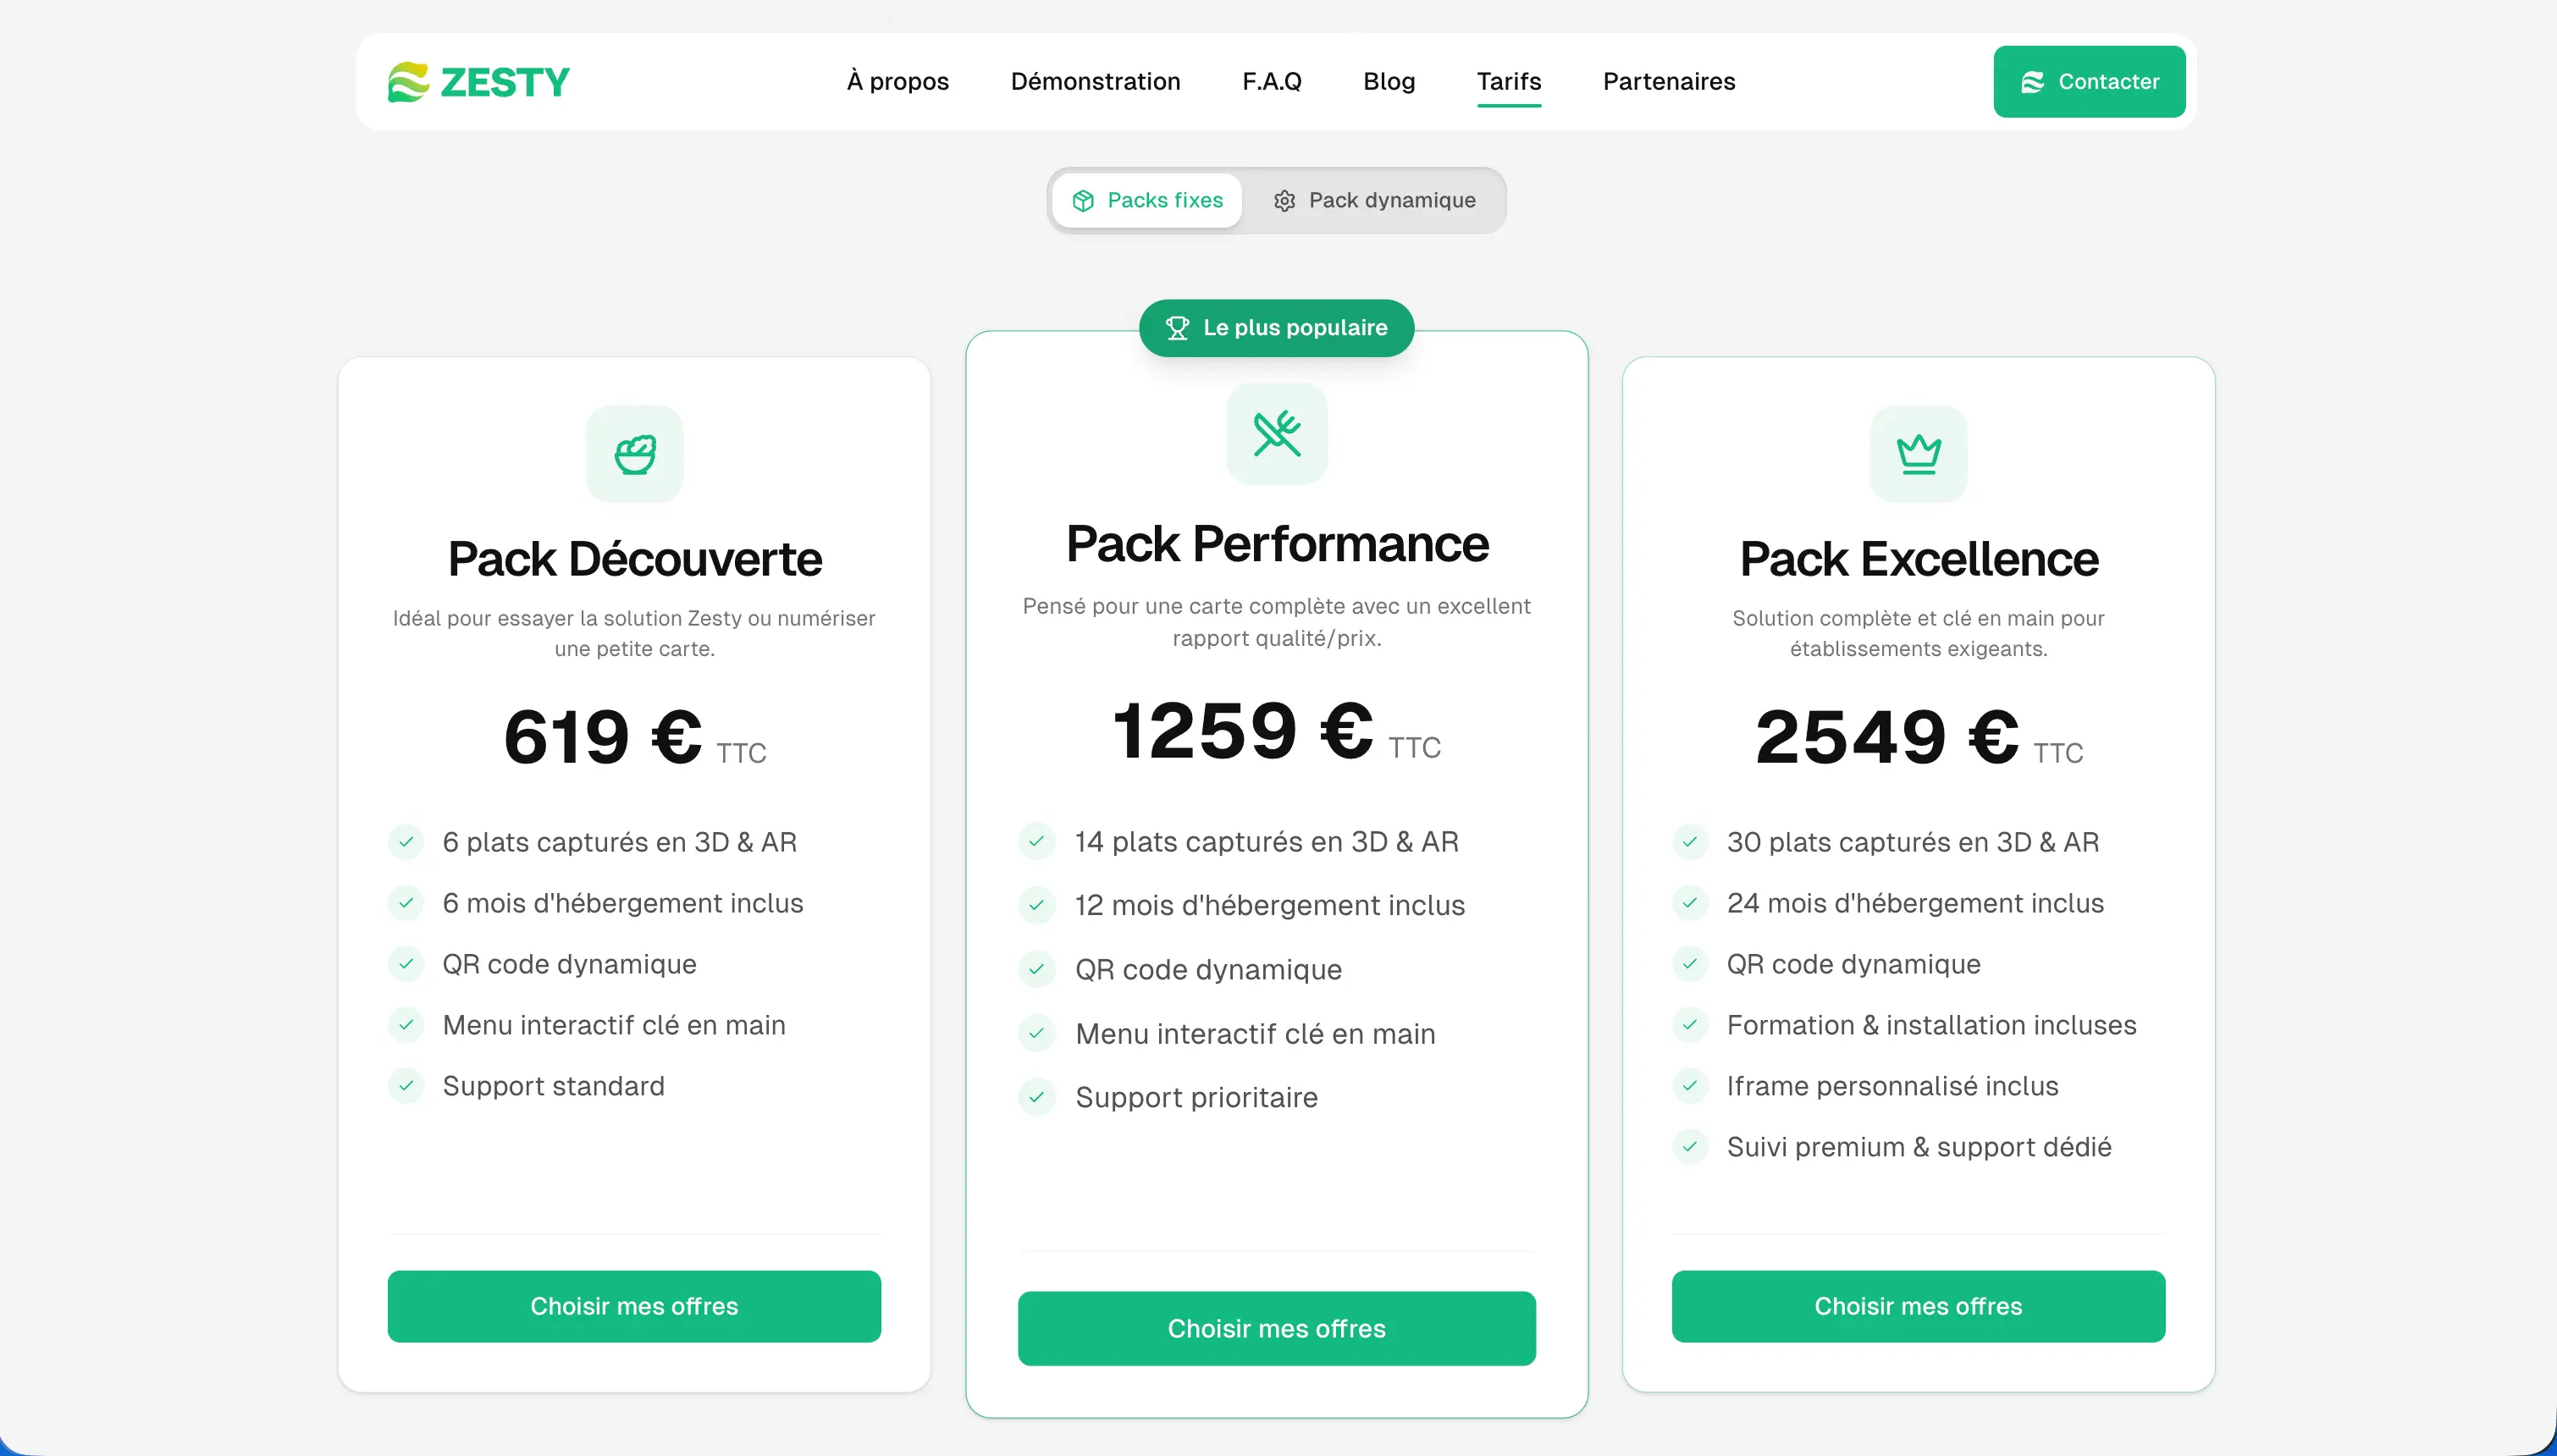
Task: Click the wave icon inside the Contacter button
Action: [2032, 82]
